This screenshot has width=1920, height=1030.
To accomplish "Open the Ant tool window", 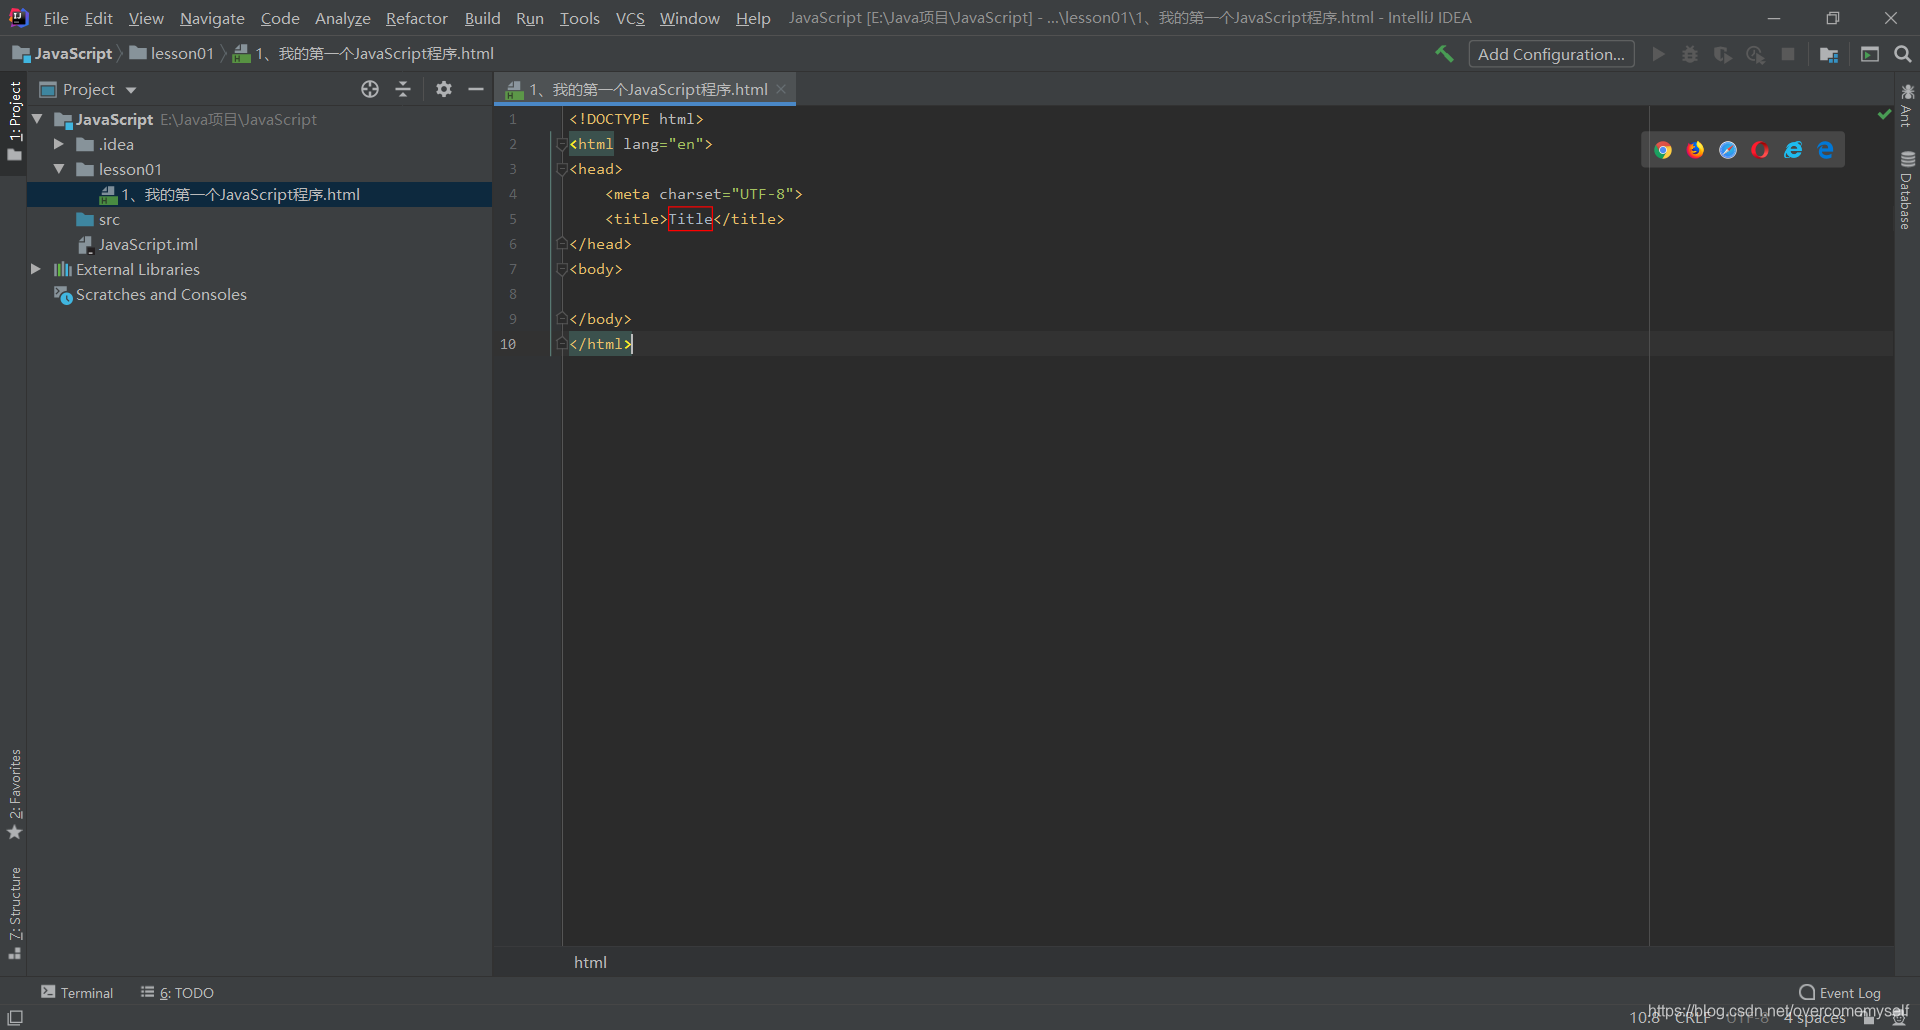I will [1907, 105].
